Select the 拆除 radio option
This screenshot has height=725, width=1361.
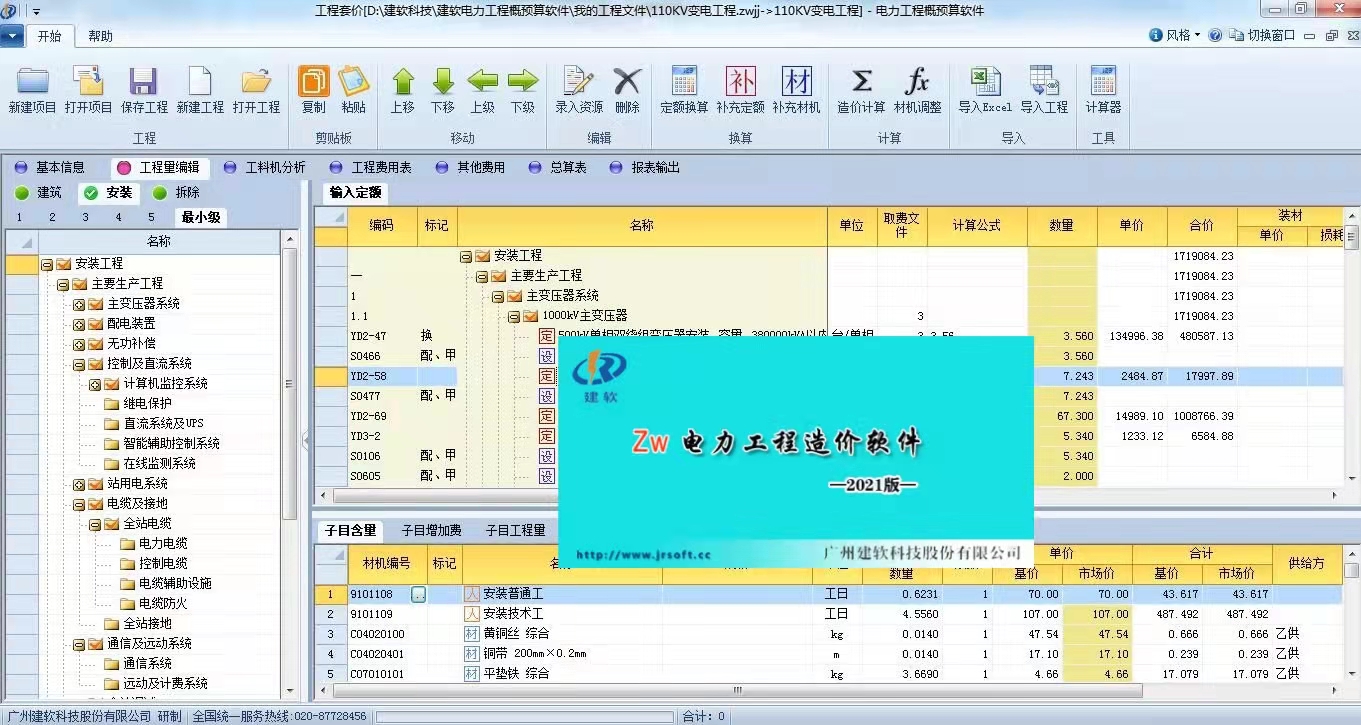[176, 193]
